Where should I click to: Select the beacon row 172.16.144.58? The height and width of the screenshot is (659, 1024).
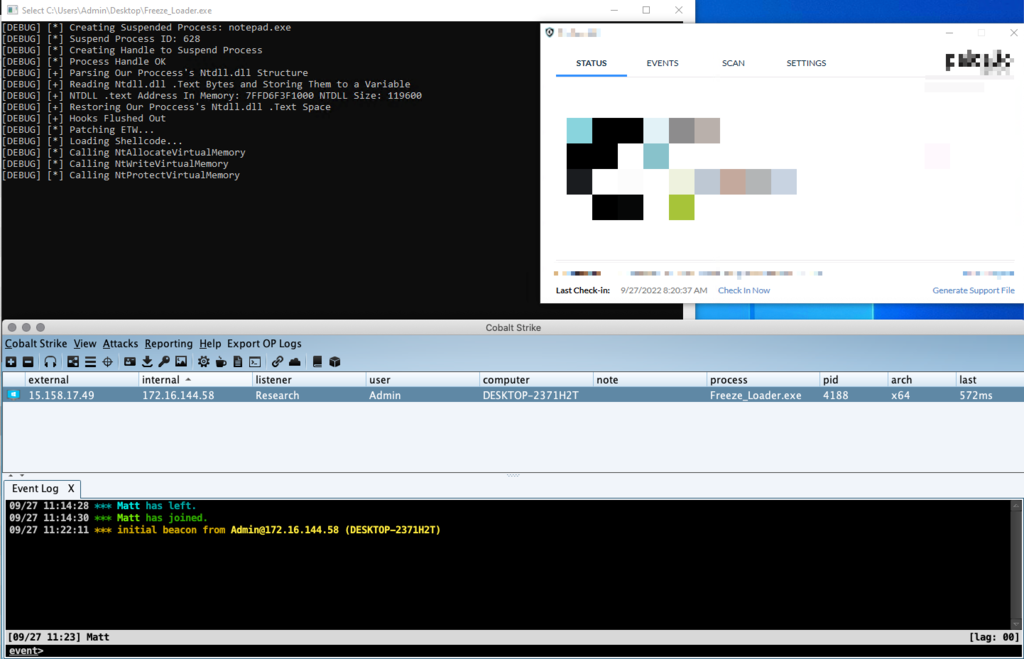point(513,395)
